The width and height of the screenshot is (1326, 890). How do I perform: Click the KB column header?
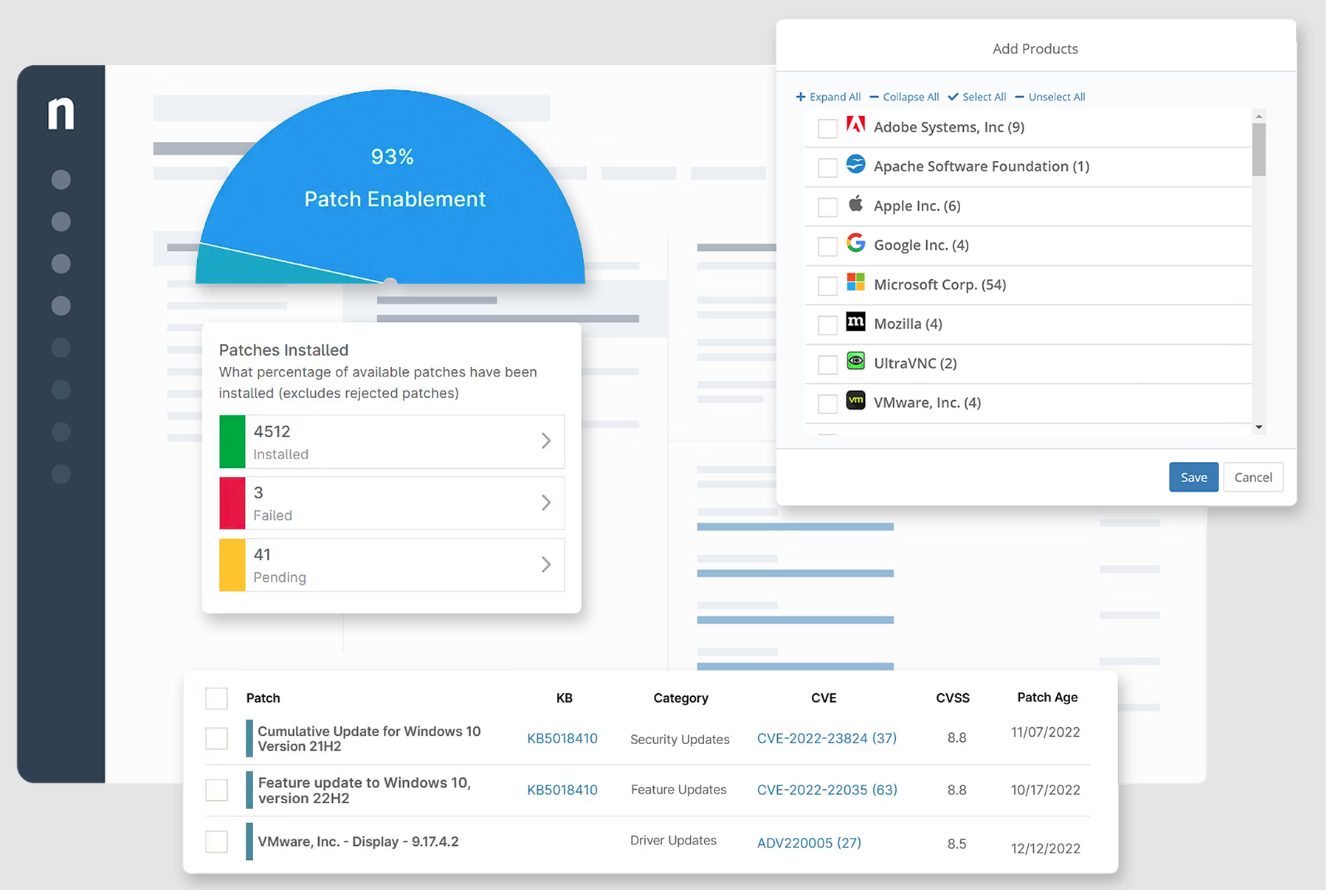(x=565, y=698)
